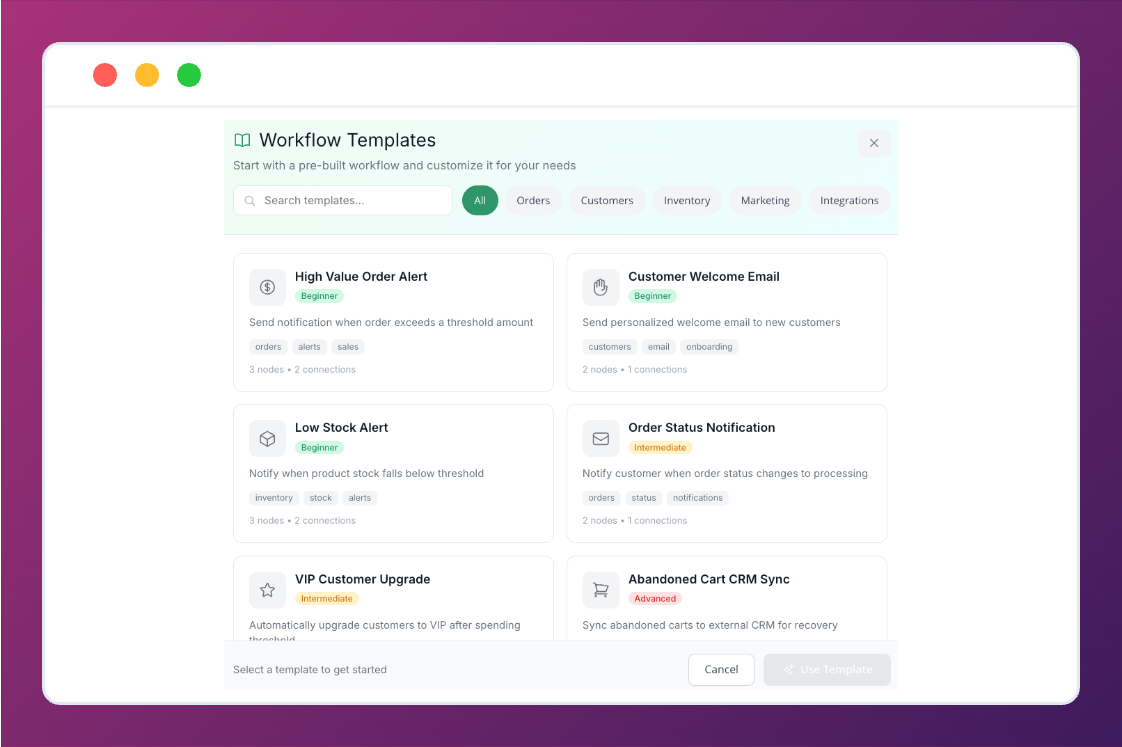Screen dimensions: 1122x747
Task: Click the 'customers' tag on Customer Welcome Email
Action: pos(610,347)
